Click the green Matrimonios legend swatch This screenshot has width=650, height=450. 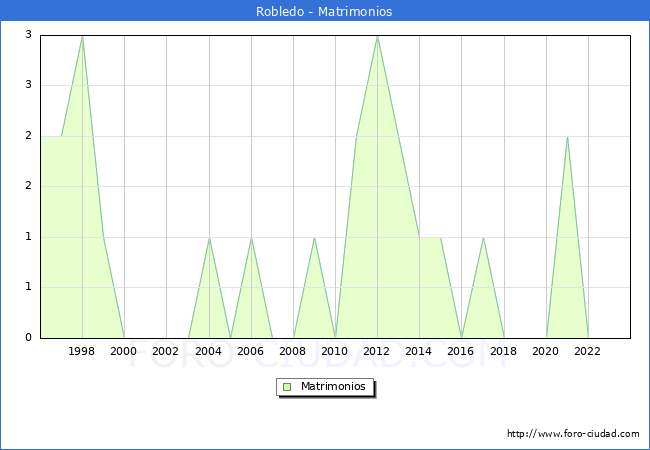click(x=286, y=386)
